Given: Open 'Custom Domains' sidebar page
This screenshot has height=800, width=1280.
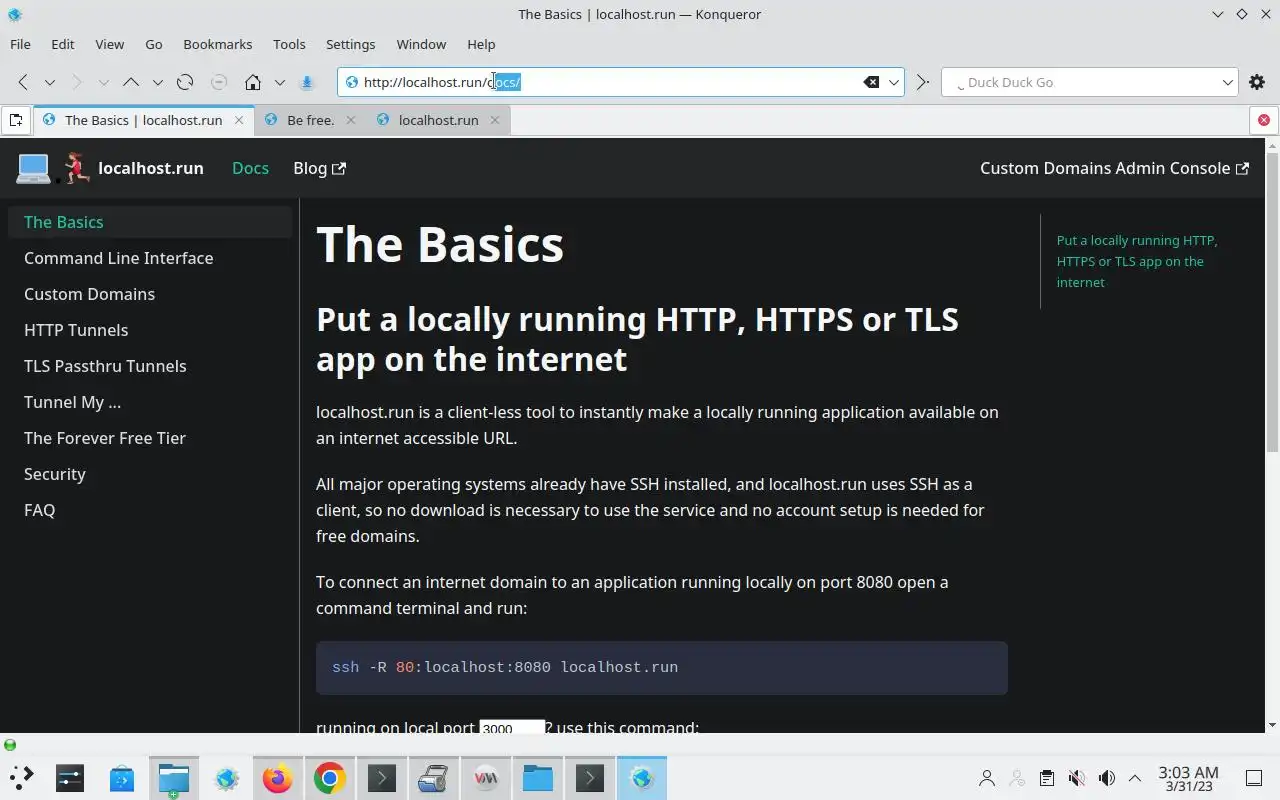Looking at the screenshot, I should click(150, 294).
